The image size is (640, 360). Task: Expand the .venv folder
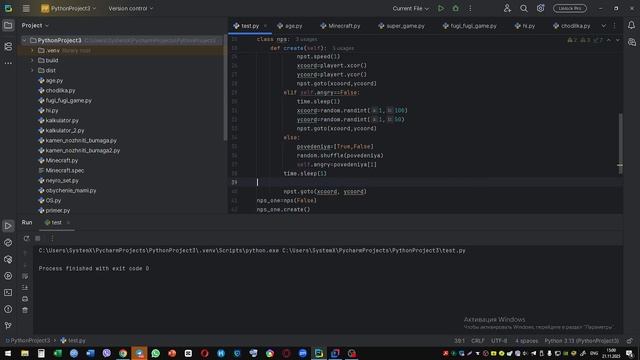(x=32, y=51)
